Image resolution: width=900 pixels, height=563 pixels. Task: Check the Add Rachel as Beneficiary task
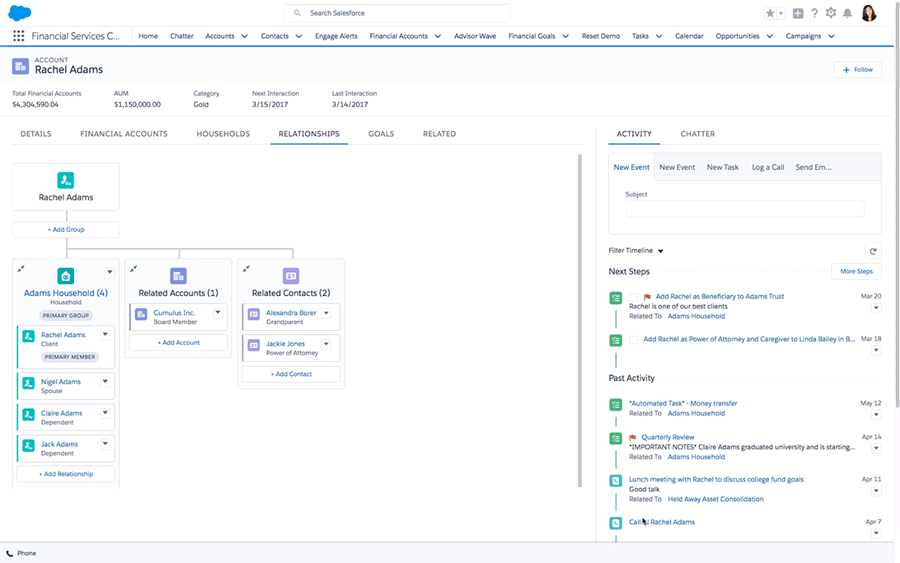click(x=633, y=297)
